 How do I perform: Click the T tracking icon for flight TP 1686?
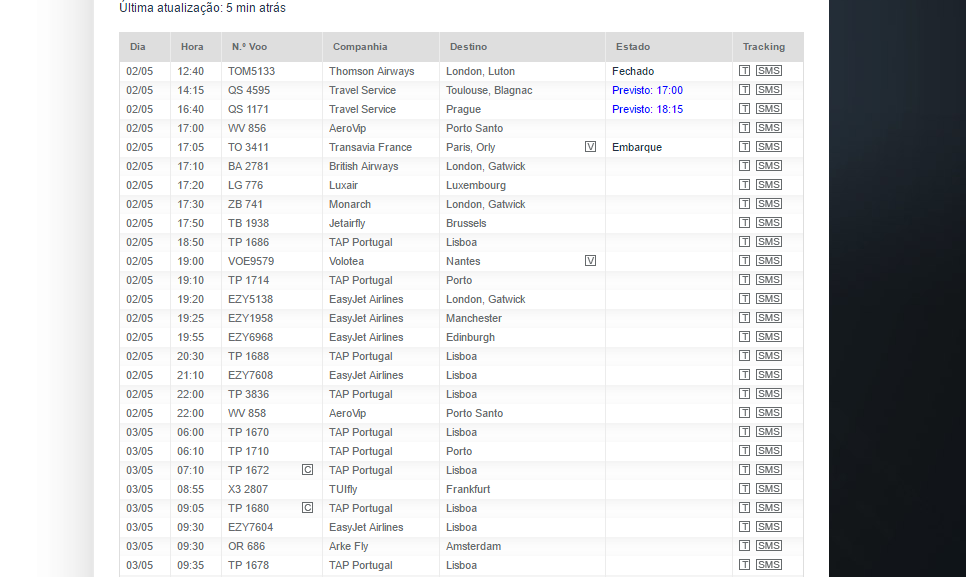pyautogui.click(x=744, y=242)
